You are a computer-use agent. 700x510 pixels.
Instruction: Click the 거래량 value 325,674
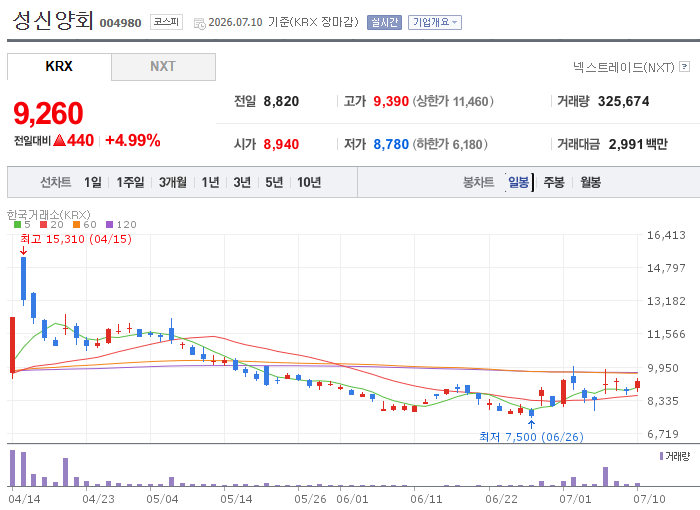tap(624, 101)
